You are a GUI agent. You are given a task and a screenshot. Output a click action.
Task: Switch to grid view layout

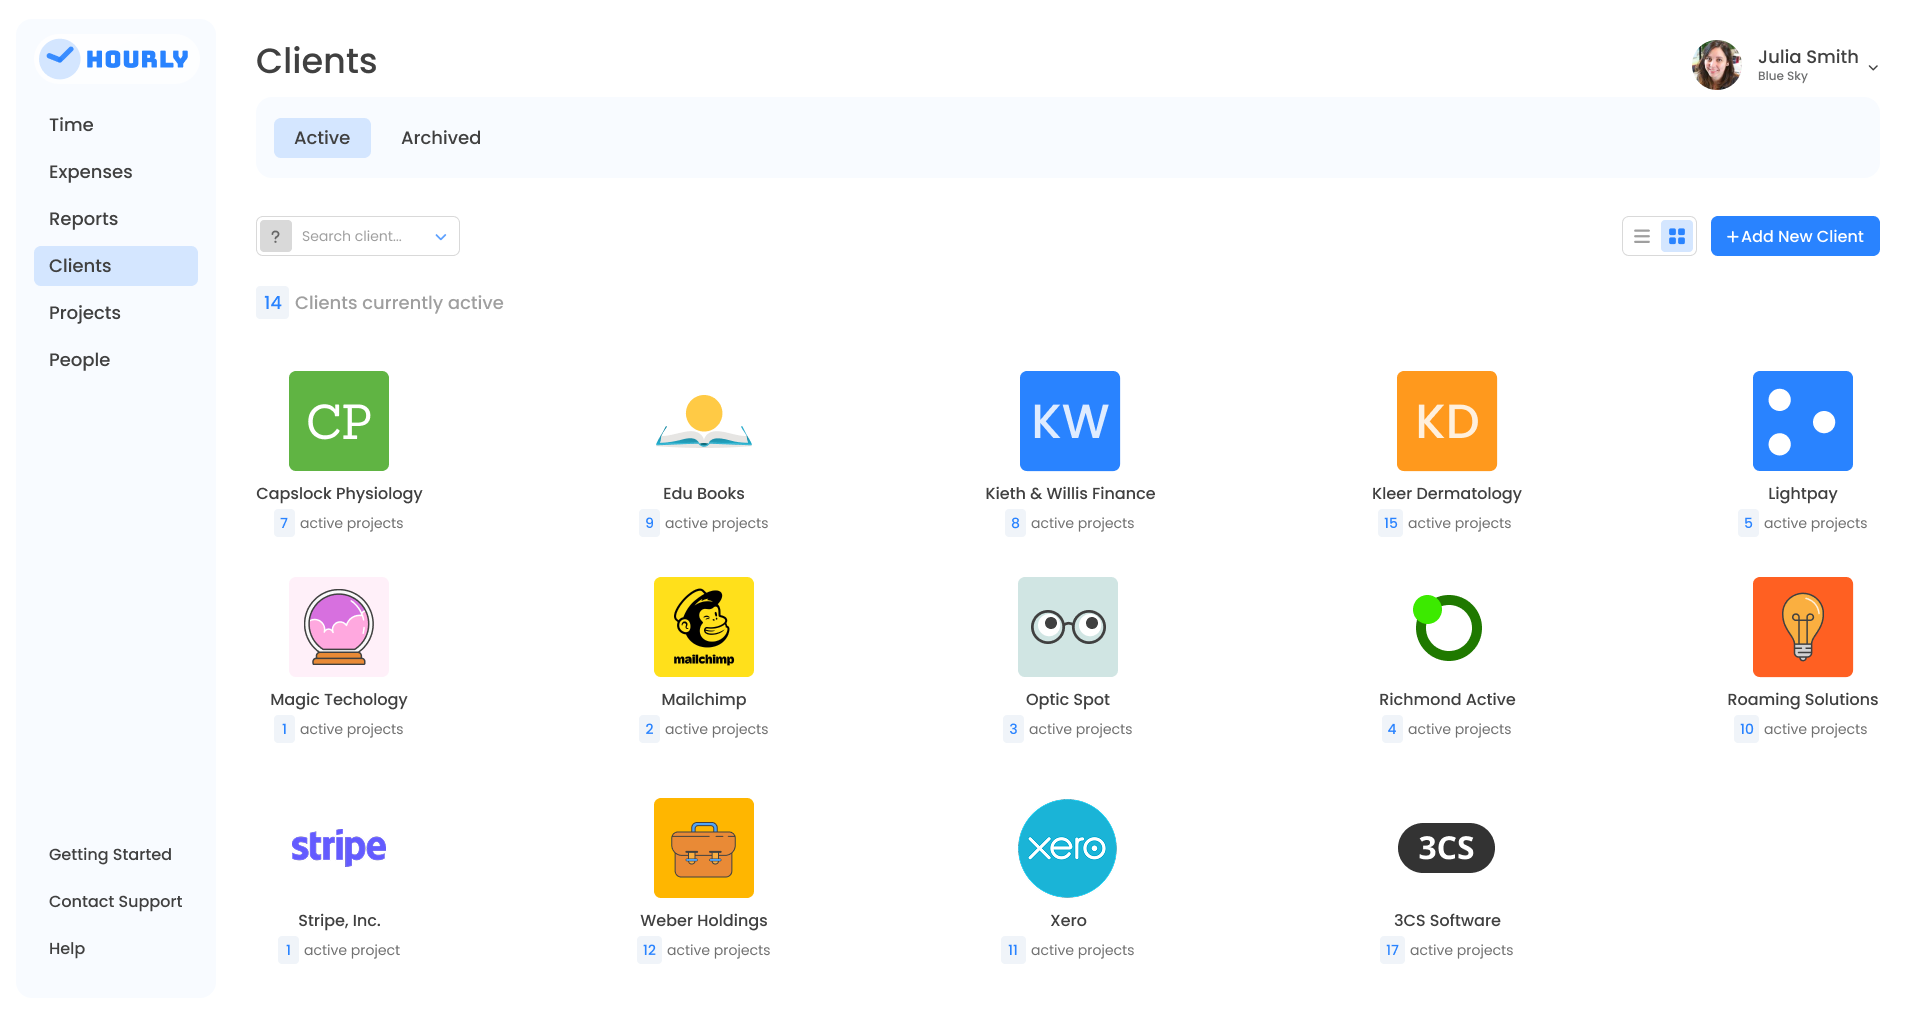[1677, 237]
